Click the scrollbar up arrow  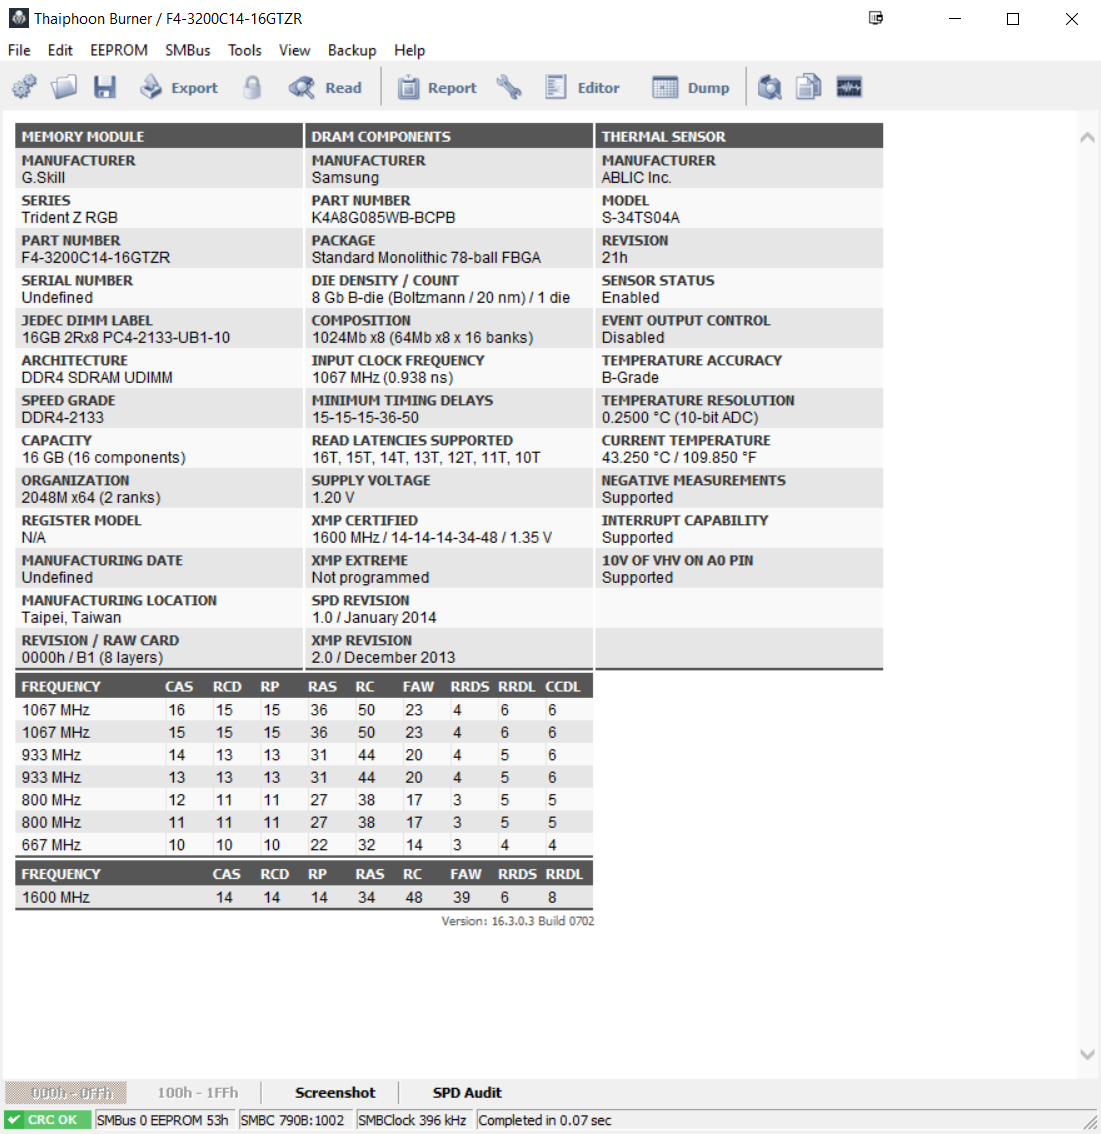pos(1087,137)
